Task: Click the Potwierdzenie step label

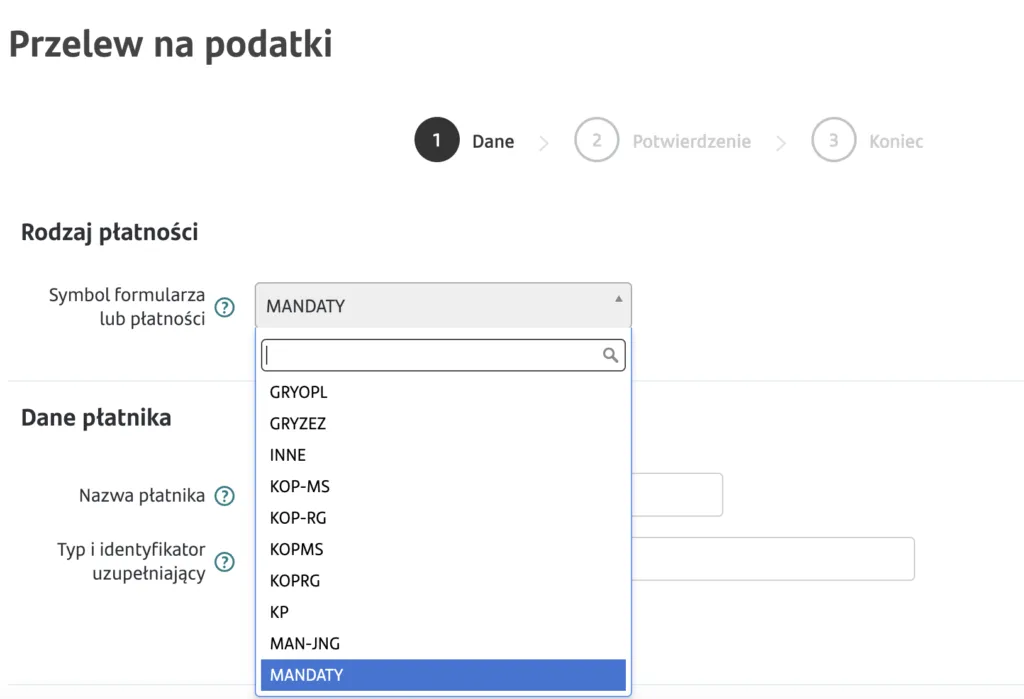Action: point(691,141)
